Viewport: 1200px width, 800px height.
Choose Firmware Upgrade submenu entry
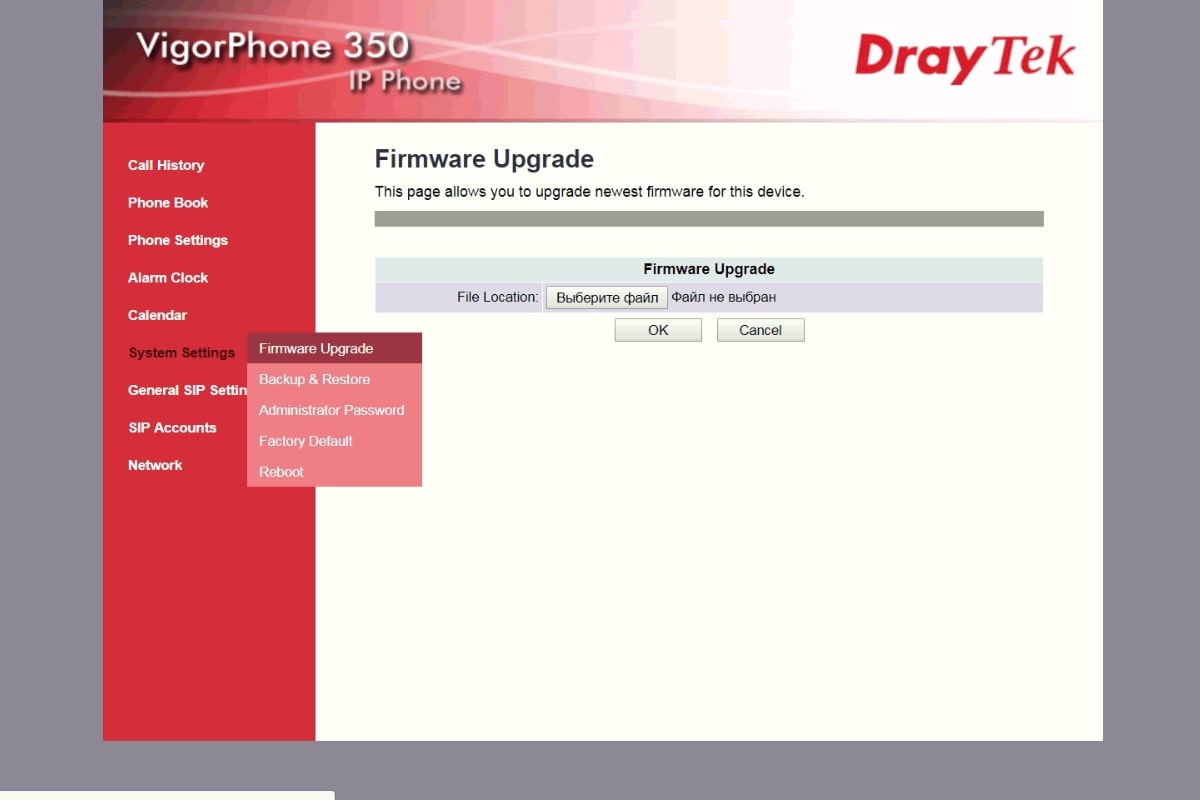(x=334, y=348)
